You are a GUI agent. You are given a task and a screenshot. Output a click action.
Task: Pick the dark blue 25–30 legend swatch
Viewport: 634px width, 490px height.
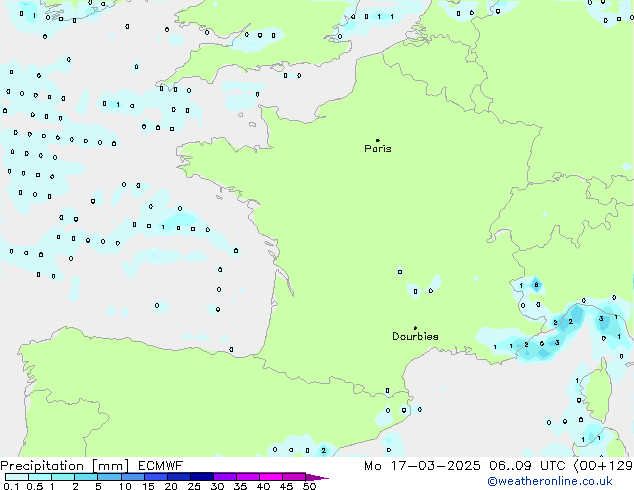pyautogui.click(x=201, y=477)
